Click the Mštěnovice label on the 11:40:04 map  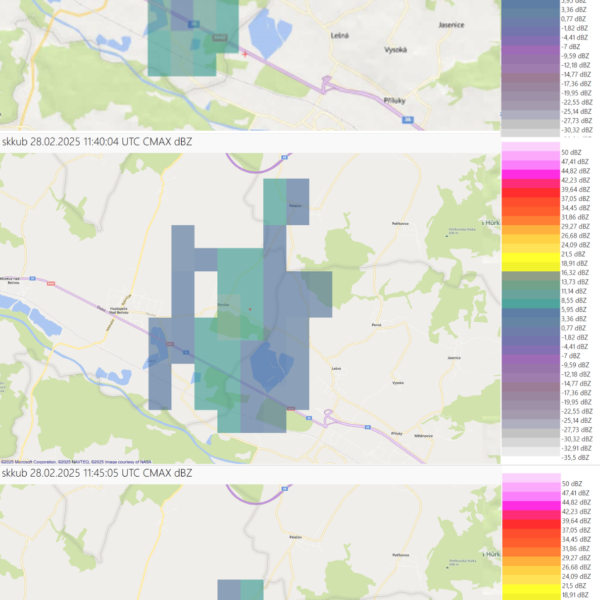tap(424, 436)
